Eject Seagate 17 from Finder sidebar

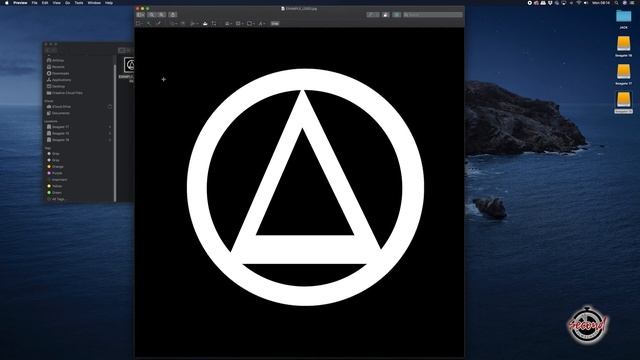(110, 127)
